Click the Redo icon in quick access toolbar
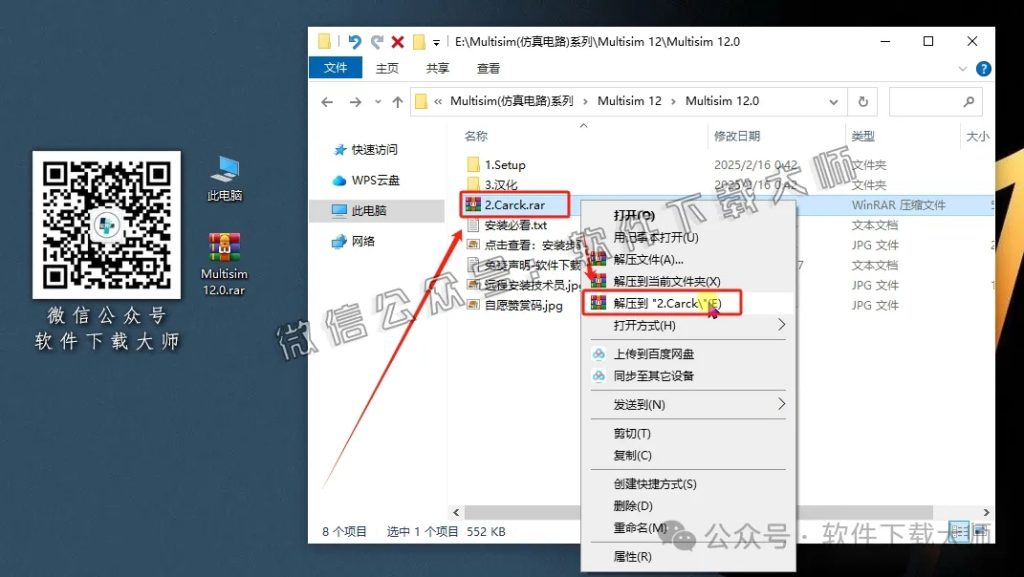The height and width of the screenshot is (577, 1024). click(x=377, y=41)
